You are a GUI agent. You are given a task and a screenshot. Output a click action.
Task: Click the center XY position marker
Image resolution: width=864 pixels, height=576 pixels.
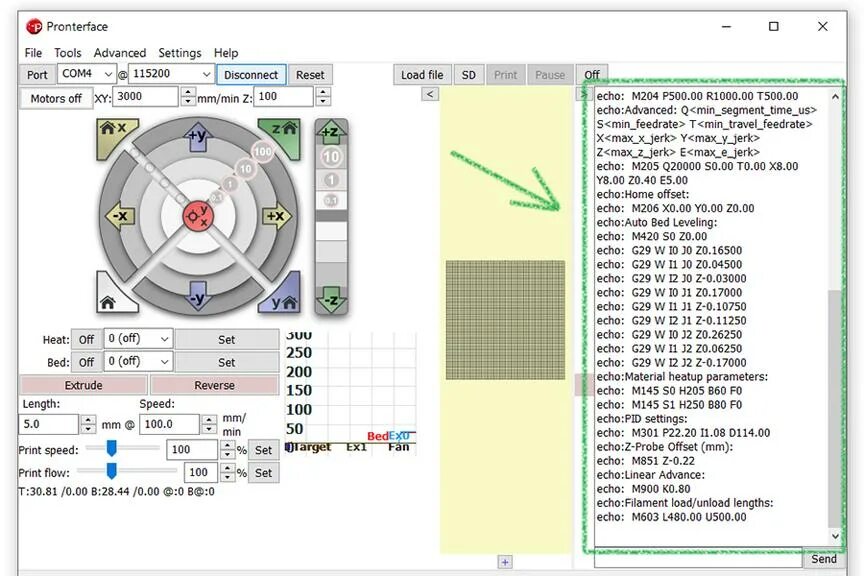click(x=198, y=216)
